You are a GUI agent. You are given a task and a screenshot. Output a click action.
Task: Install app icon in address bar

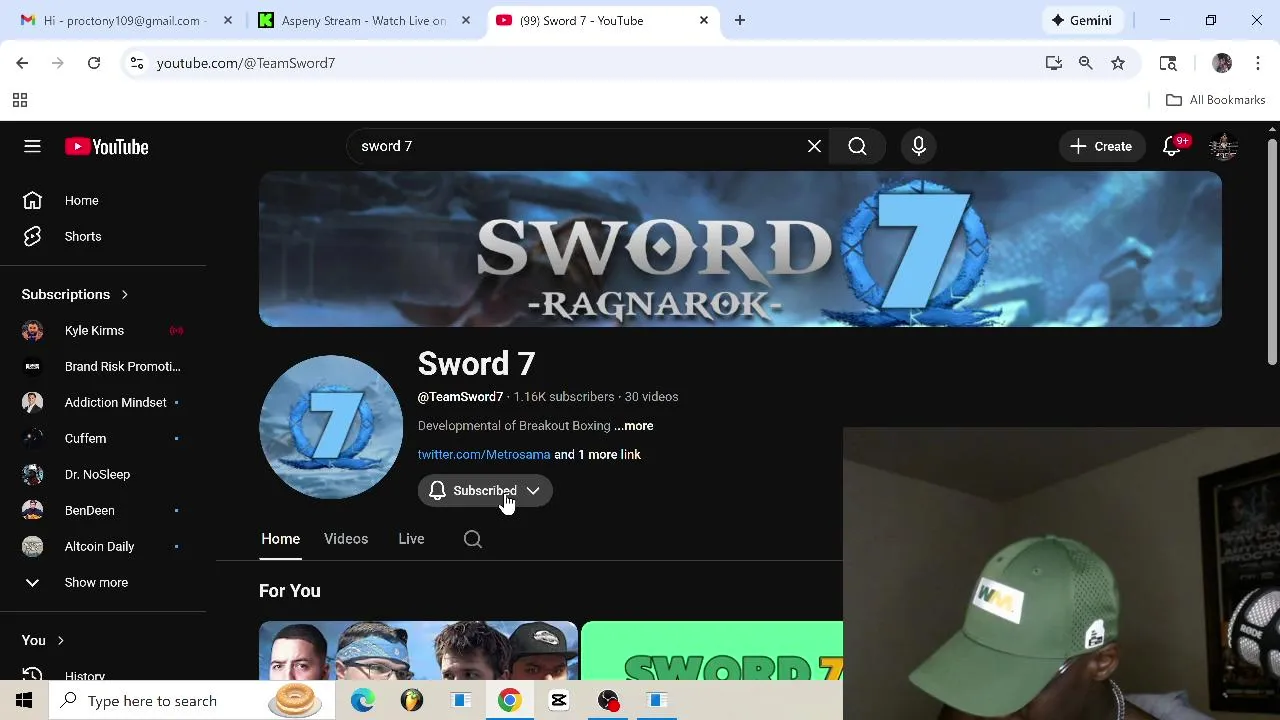tap(1054, 63)
